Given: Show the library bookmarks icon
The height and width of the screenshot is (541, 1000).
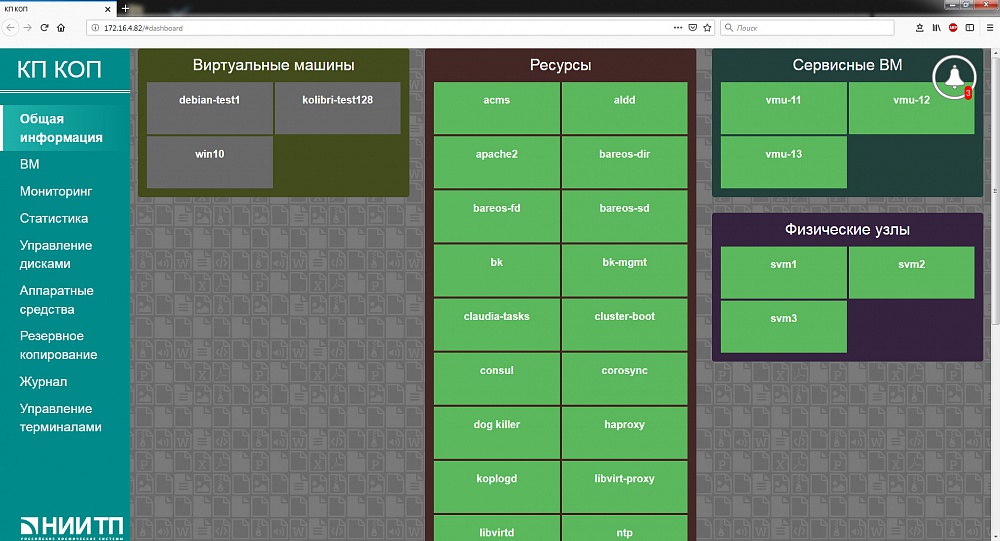Looking at the screenshot, I should (x=936, y=27).
